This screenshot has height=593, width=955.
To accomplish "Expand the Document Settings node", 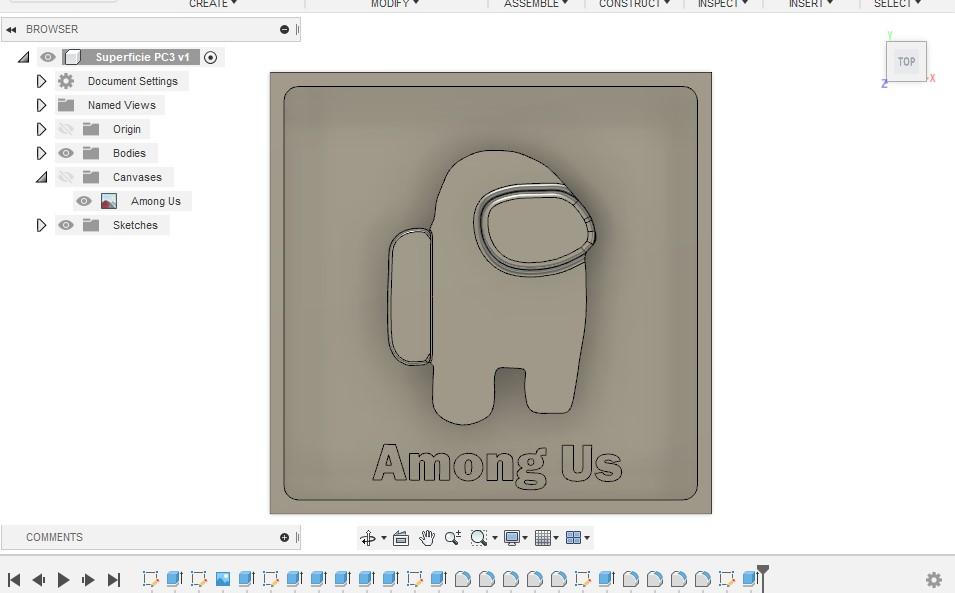I will click(41, 81).
